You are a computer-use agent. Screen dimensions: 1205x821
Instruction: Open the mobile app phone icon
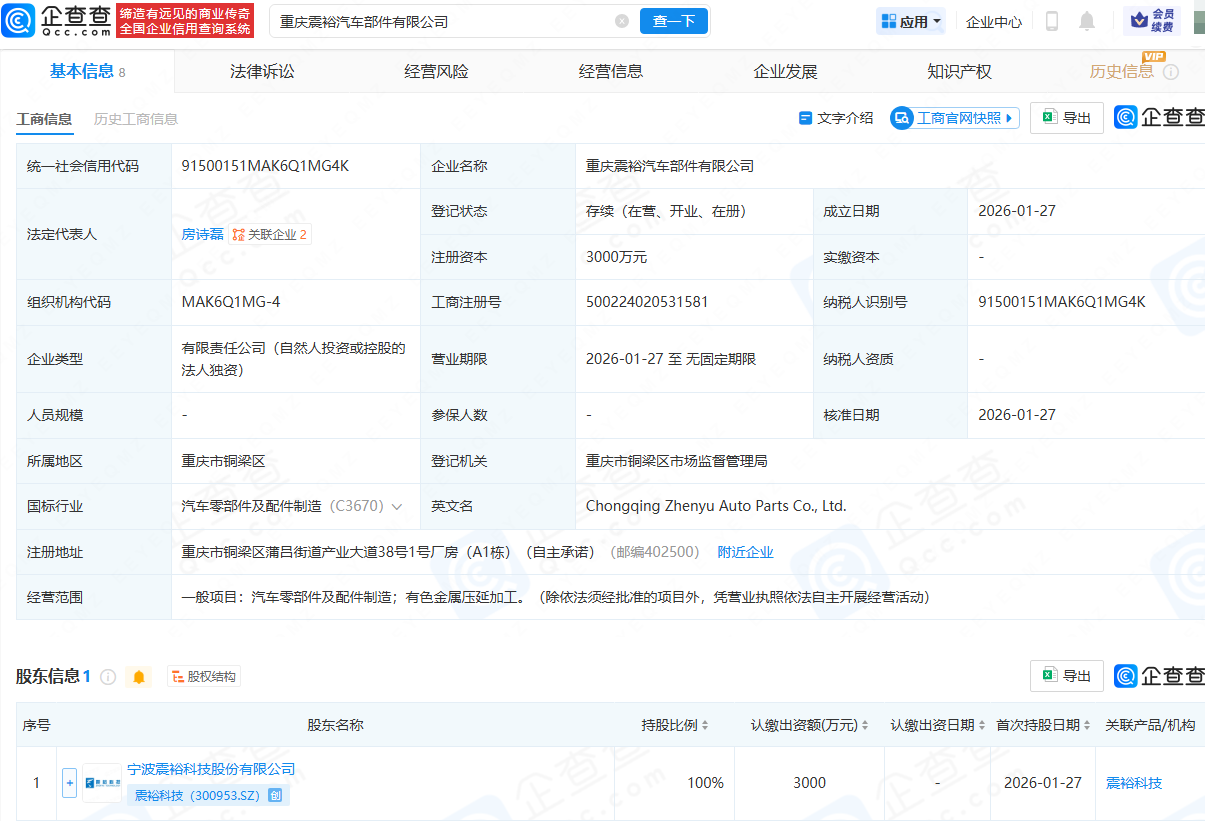(1051, 20)
